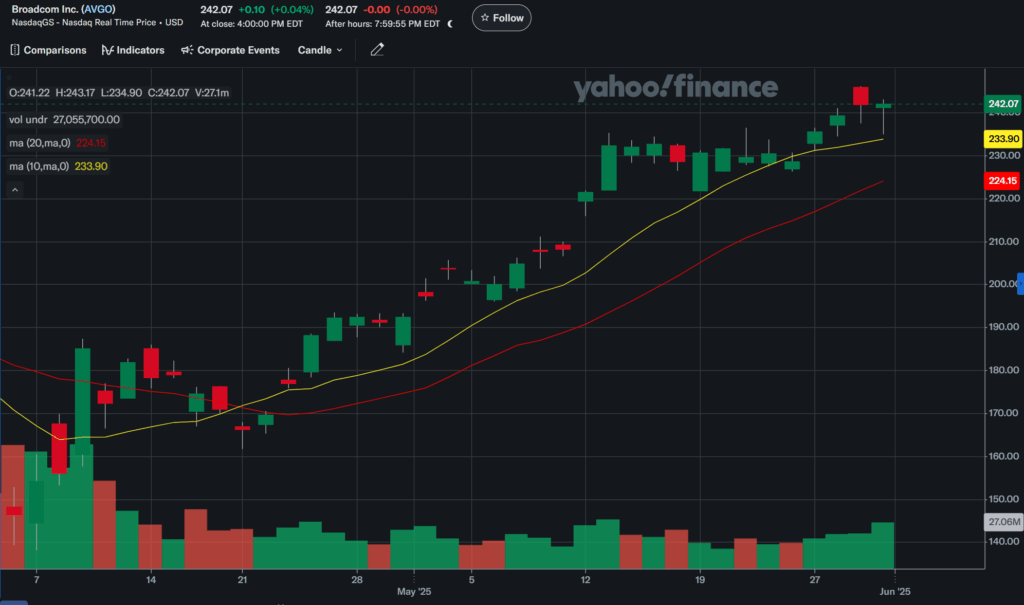Click the 200.00 price axis label
This screenshot has width=1024, height=605.
point(1002,284)
